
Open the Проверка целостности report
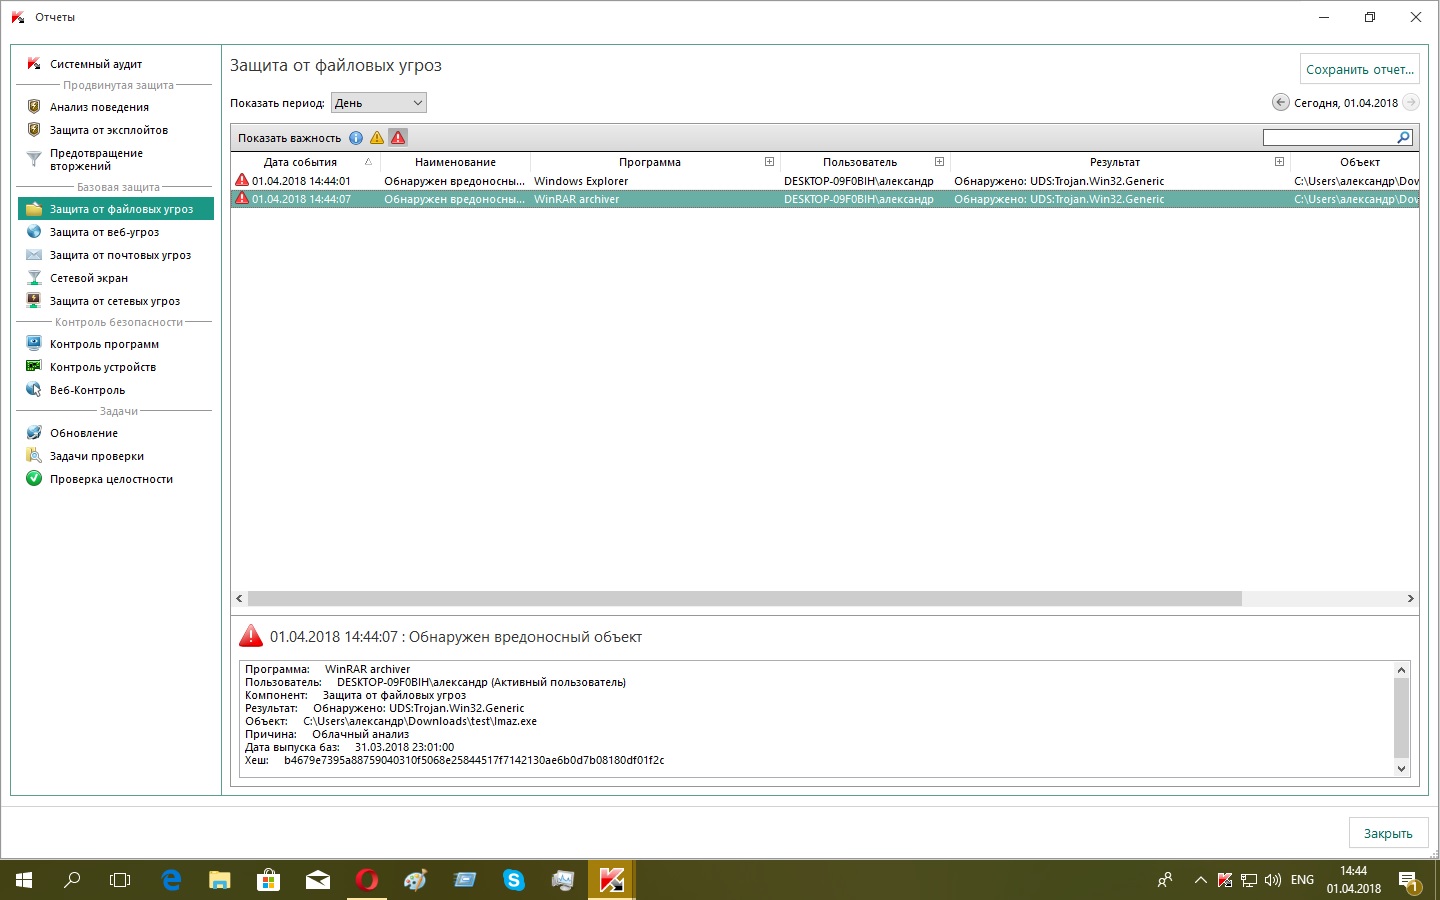111,479
